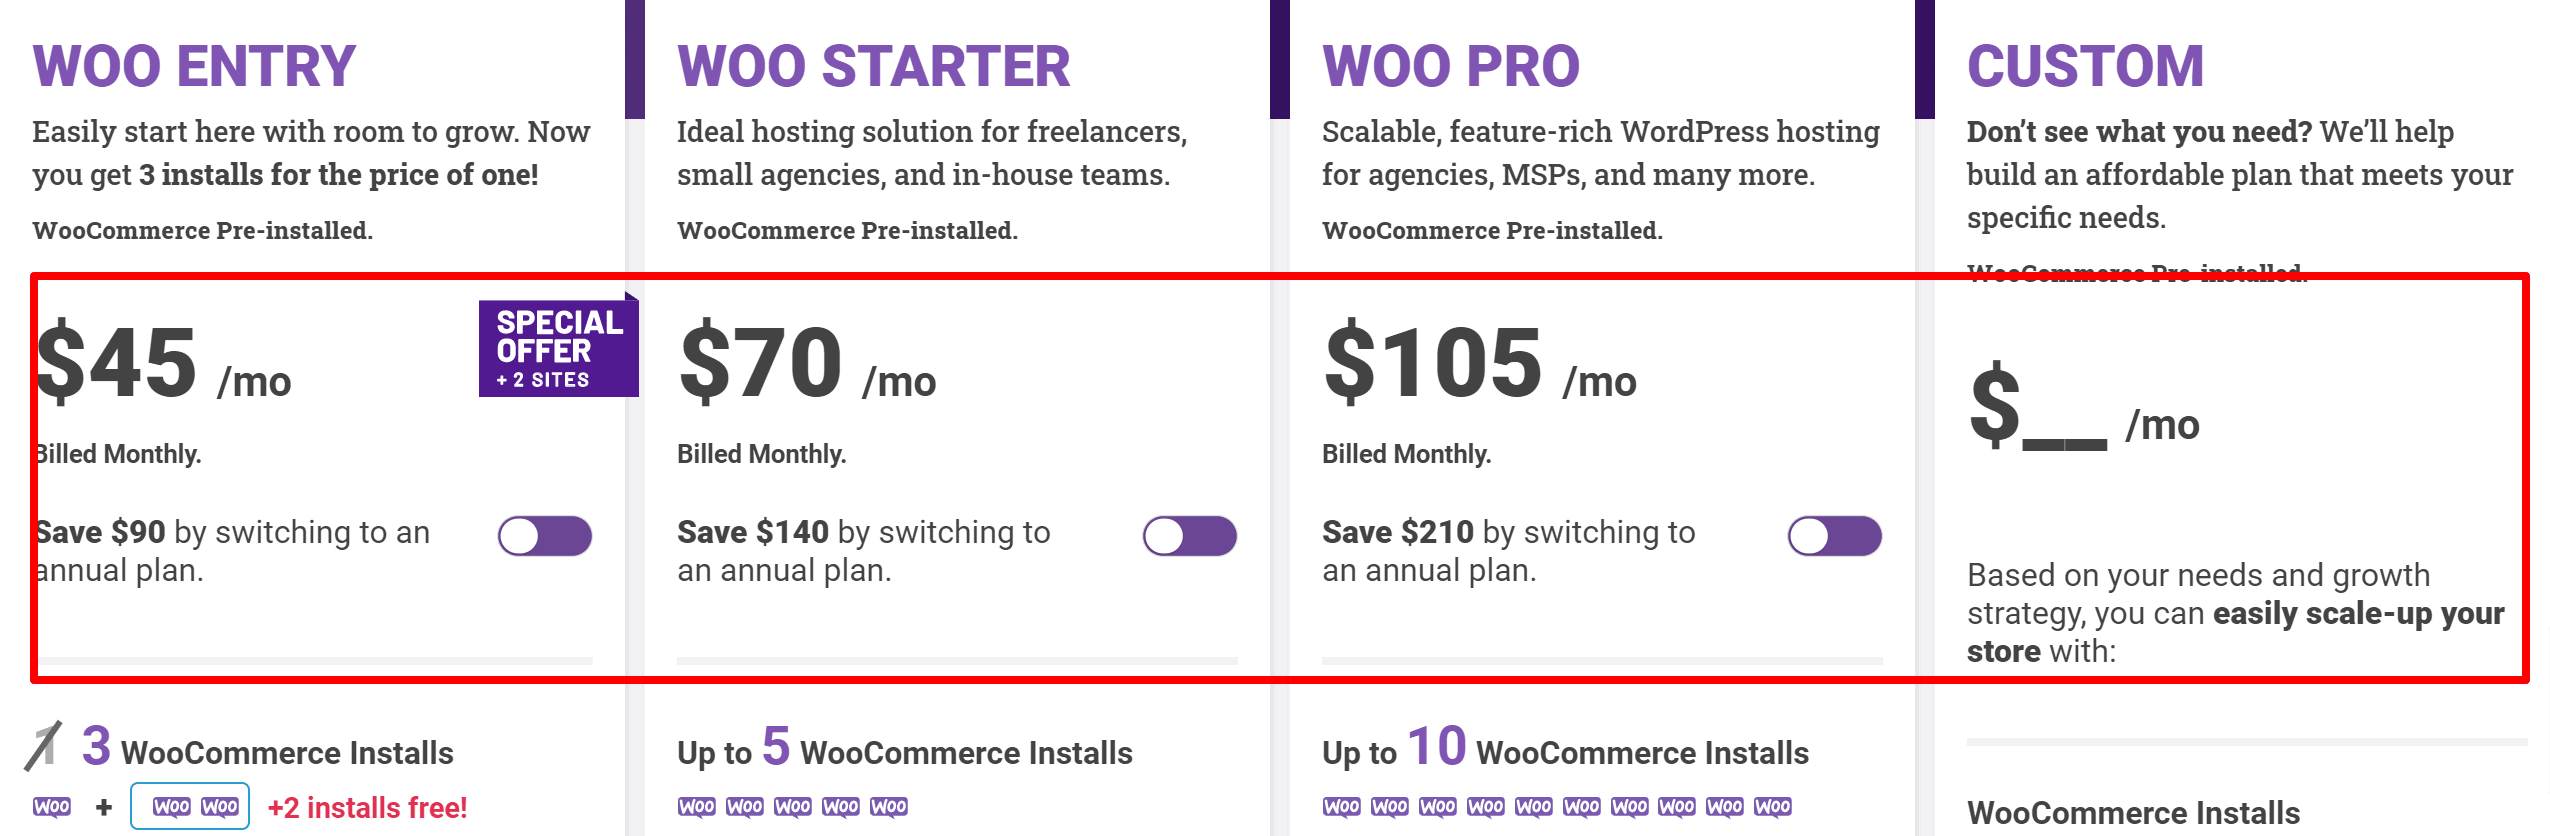Click the $70 /mo price
Viewport: 2550px width, 836px height.
click(x=806, y=363)
